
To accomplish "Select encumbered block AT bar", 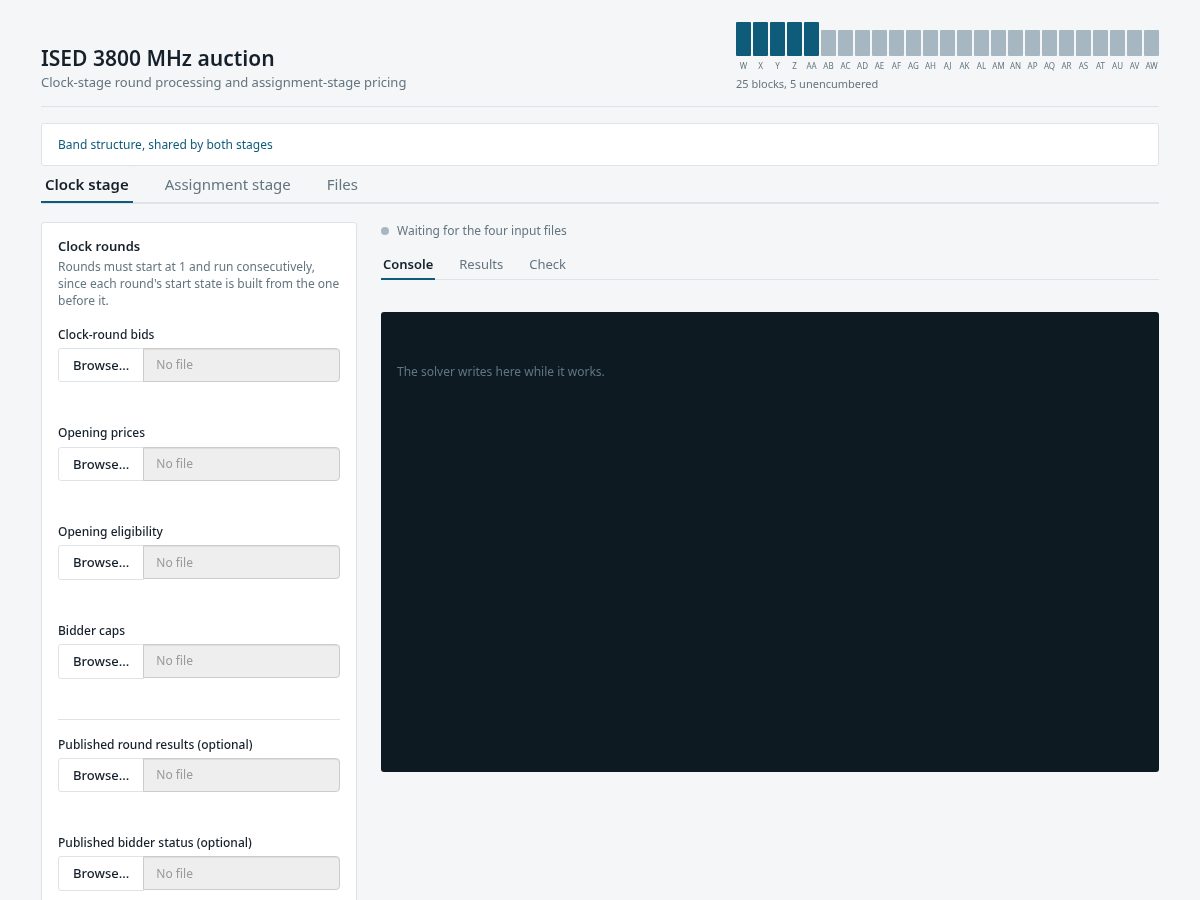I will [1100, 43].
